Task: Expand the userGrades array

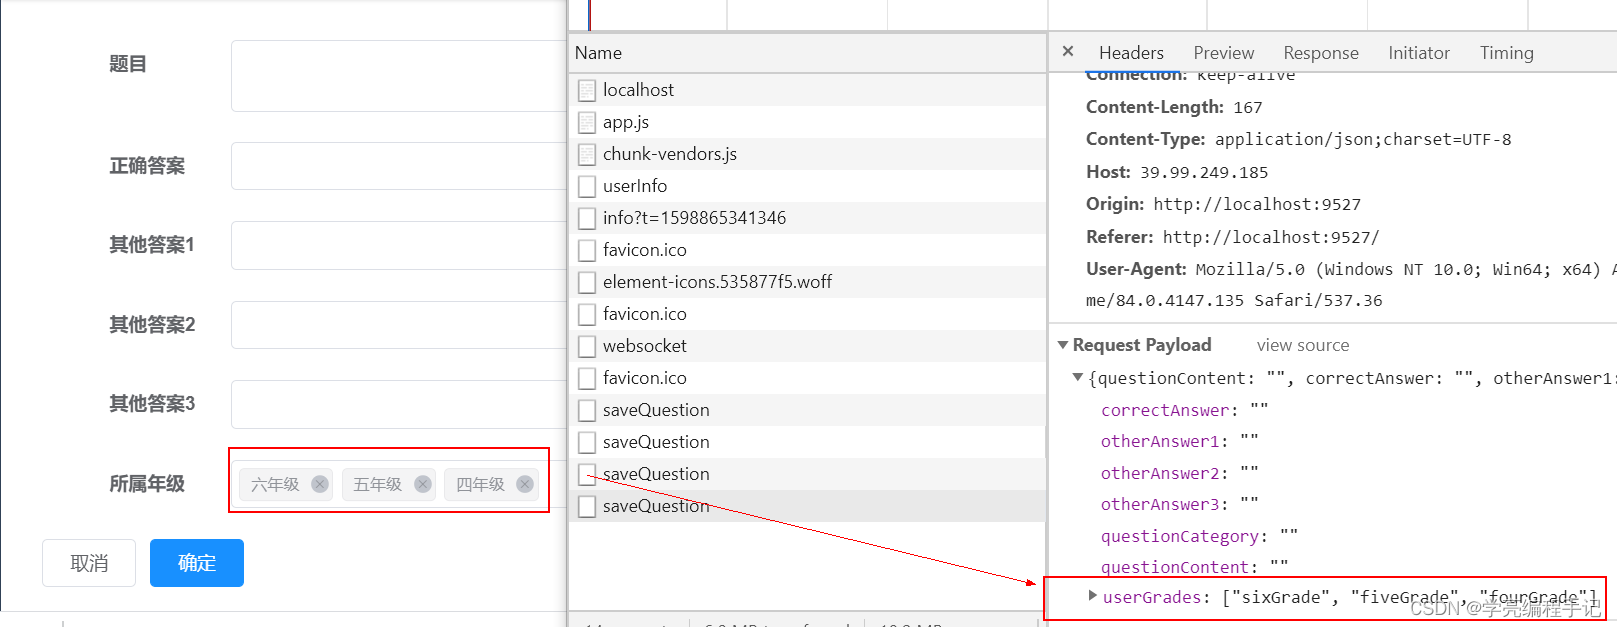Action: tap(1093, 596)
